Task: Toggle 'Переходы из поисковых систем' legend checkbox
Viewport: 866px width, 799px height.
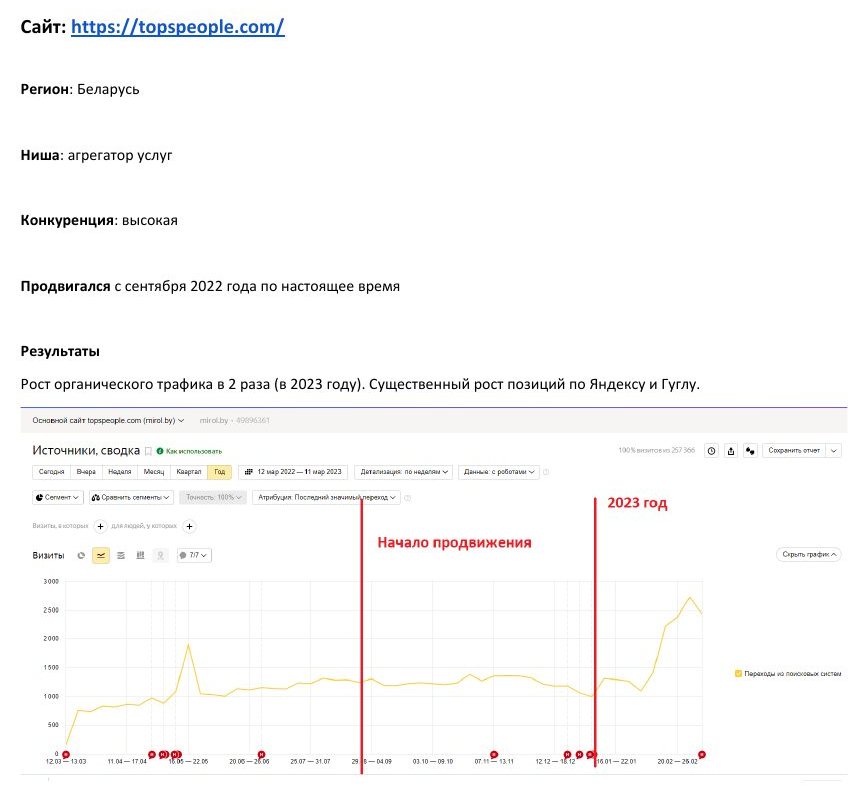Action: [738, 674]
